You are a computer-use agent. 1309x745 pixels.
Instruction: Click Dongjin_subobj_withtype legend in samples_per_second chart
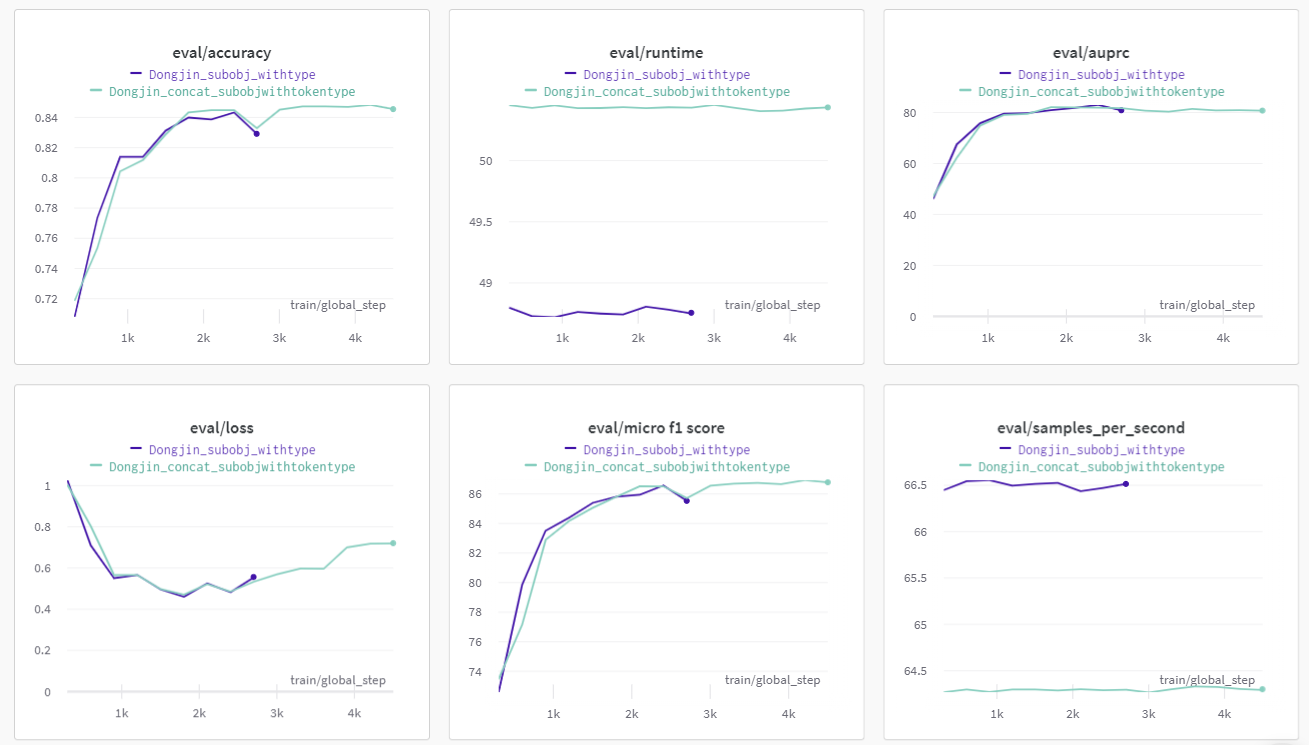coord(1101,450)
